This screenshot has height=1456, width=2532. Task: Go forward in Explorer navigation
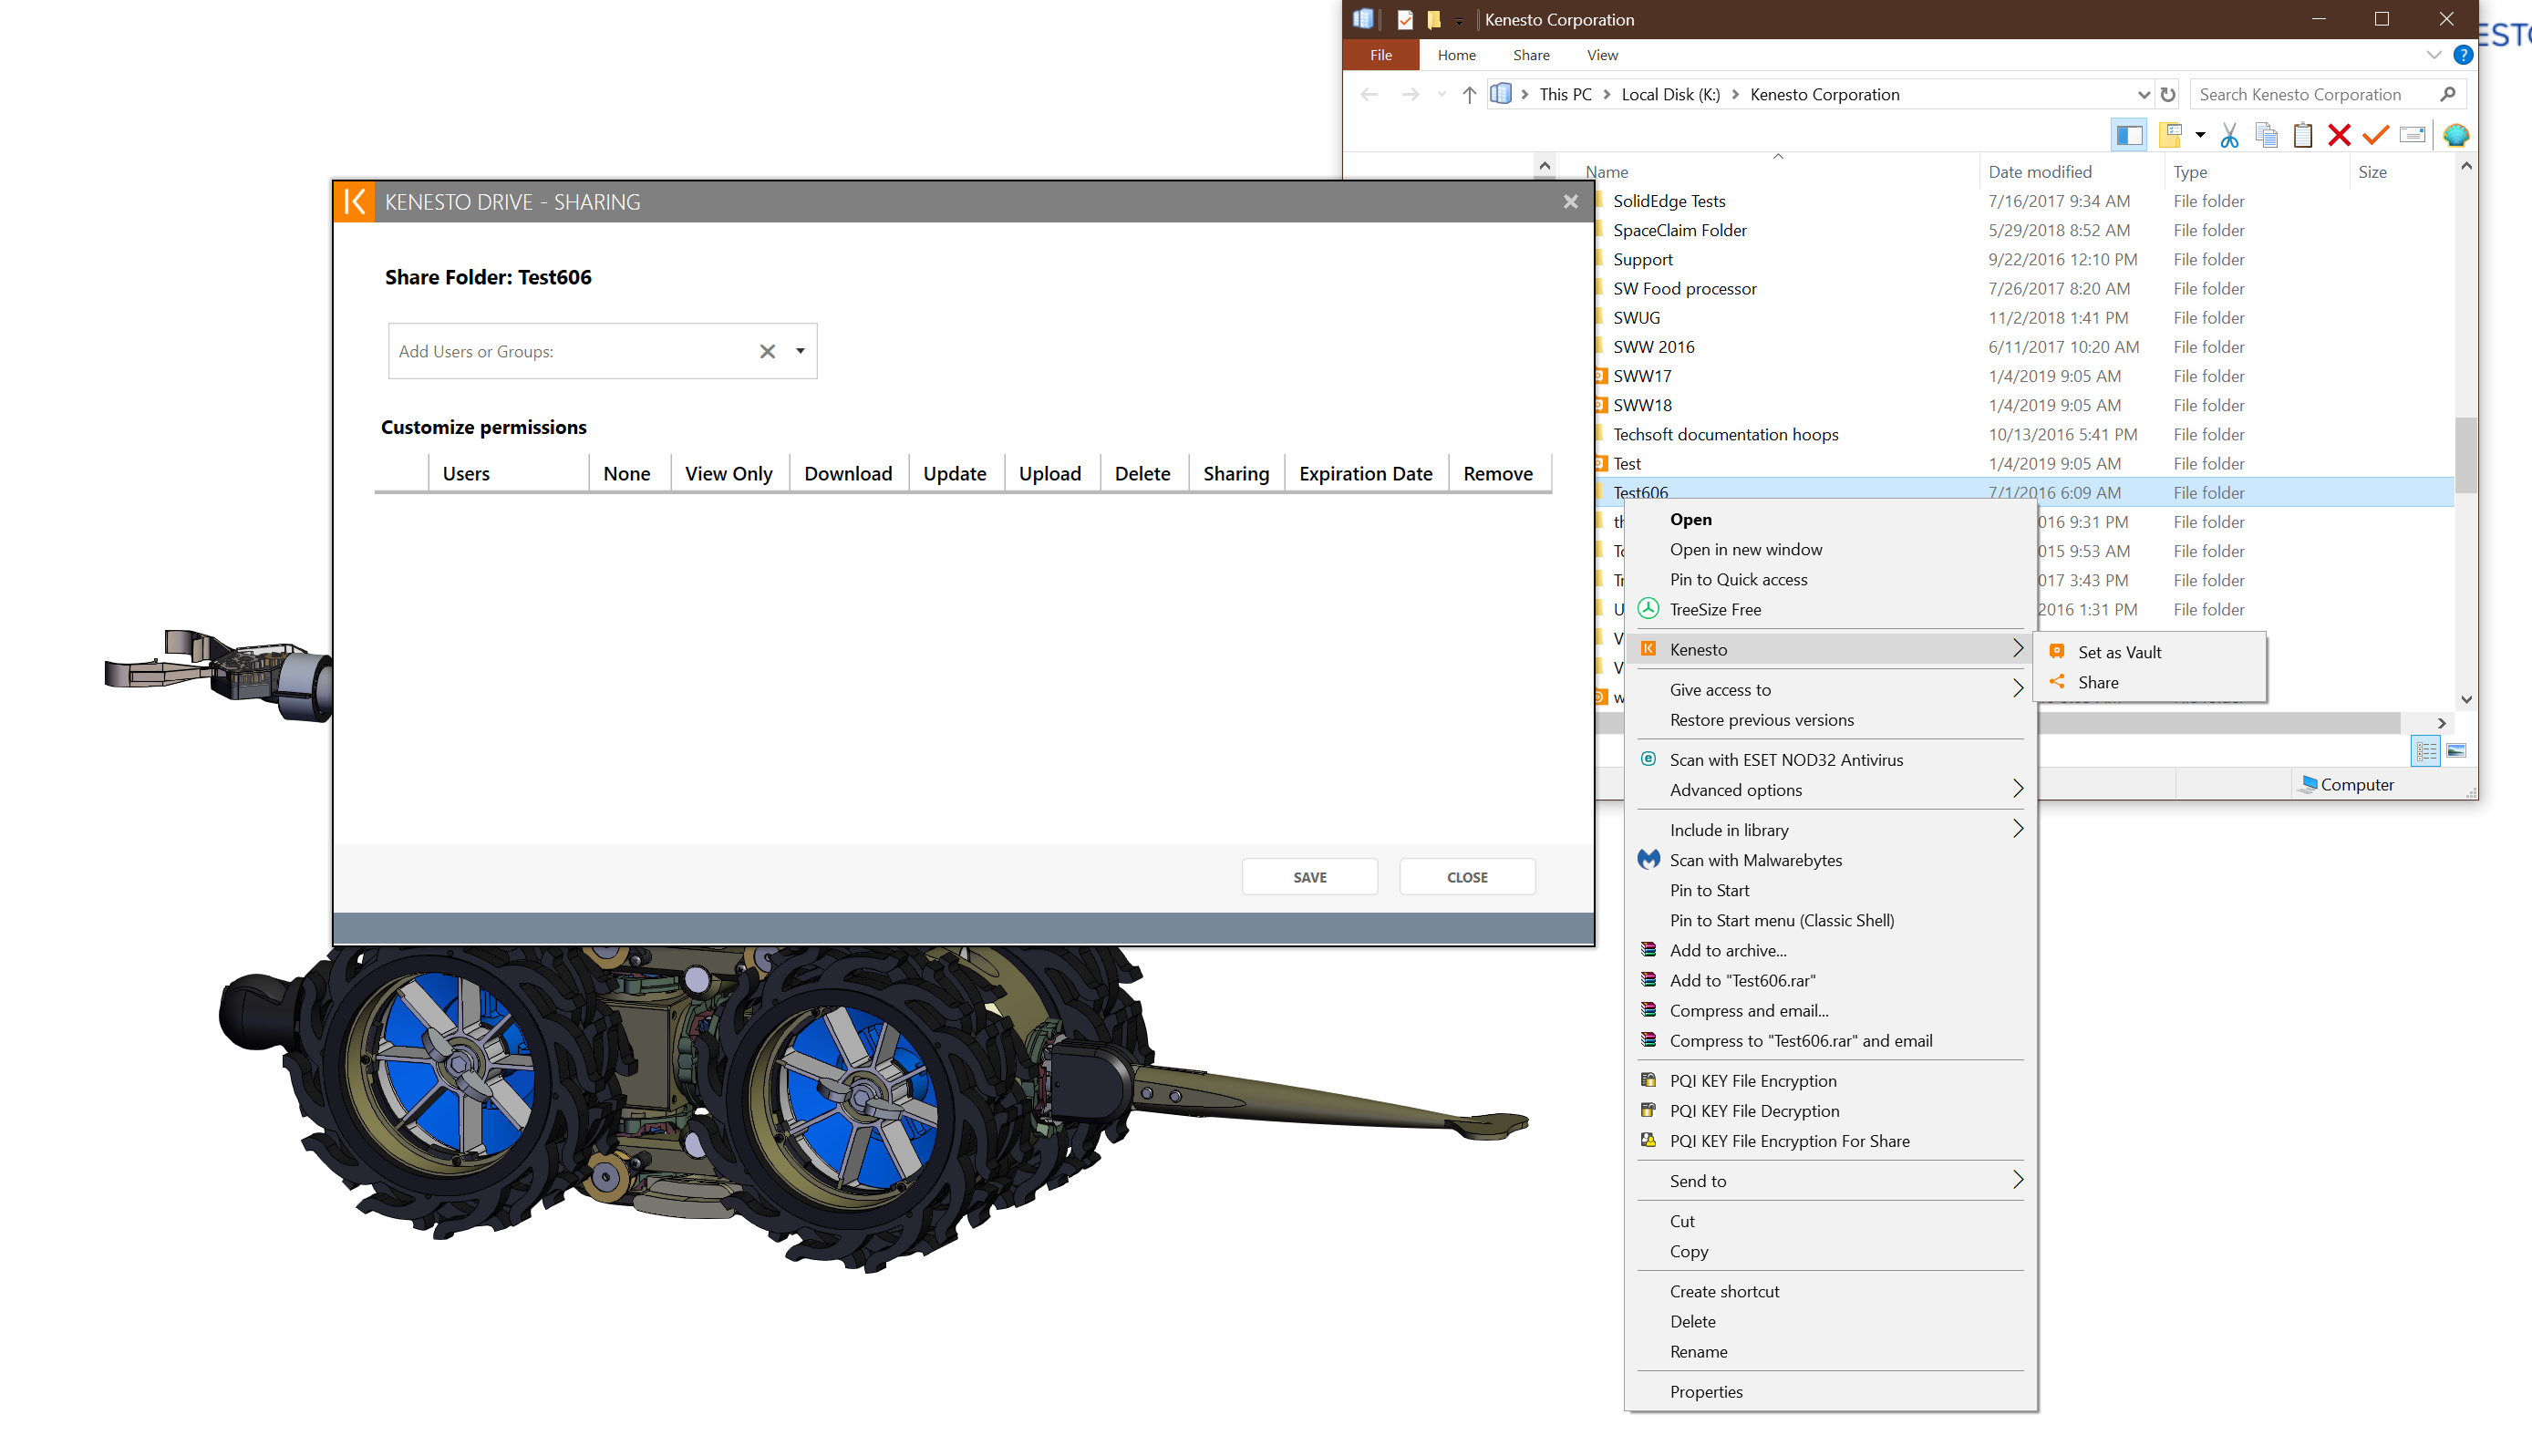pos(1409,94)
